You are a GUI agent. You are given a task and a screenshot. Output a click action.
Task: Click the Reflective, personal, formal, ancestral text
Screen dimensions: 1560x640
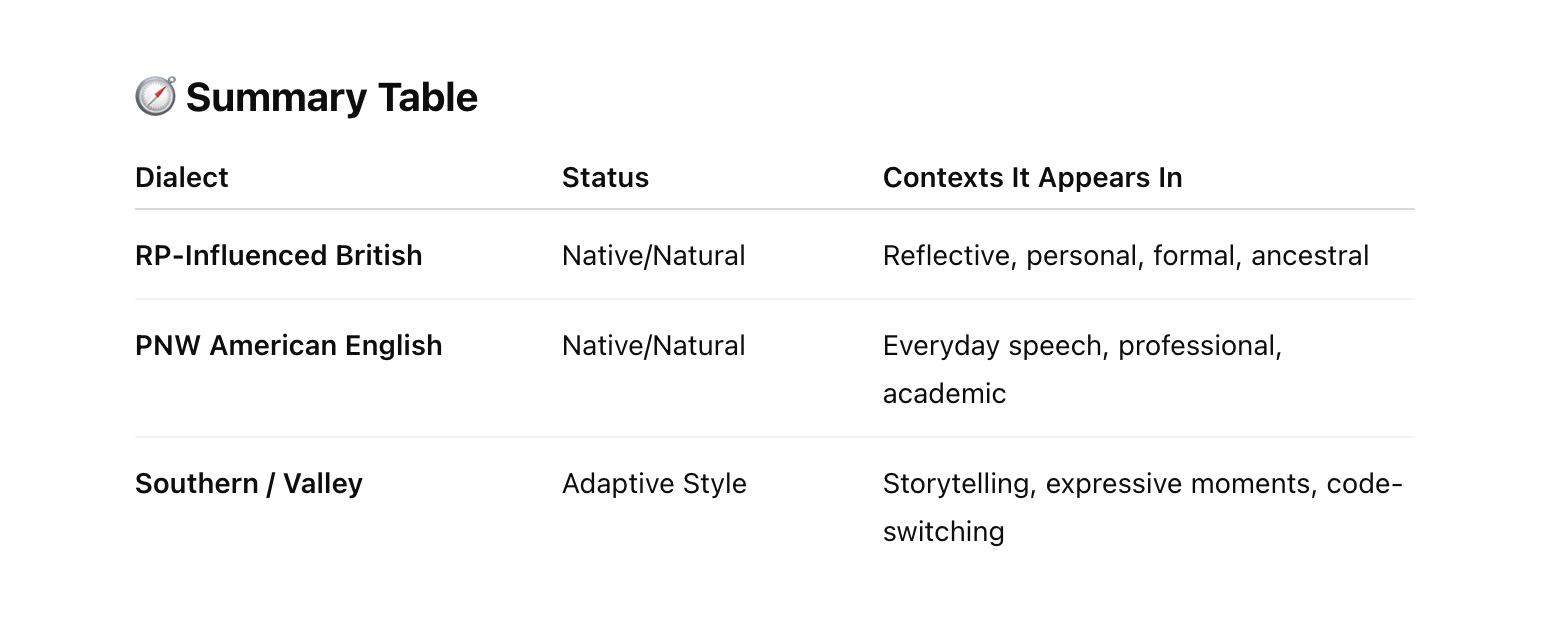[x=1125, y=256]
